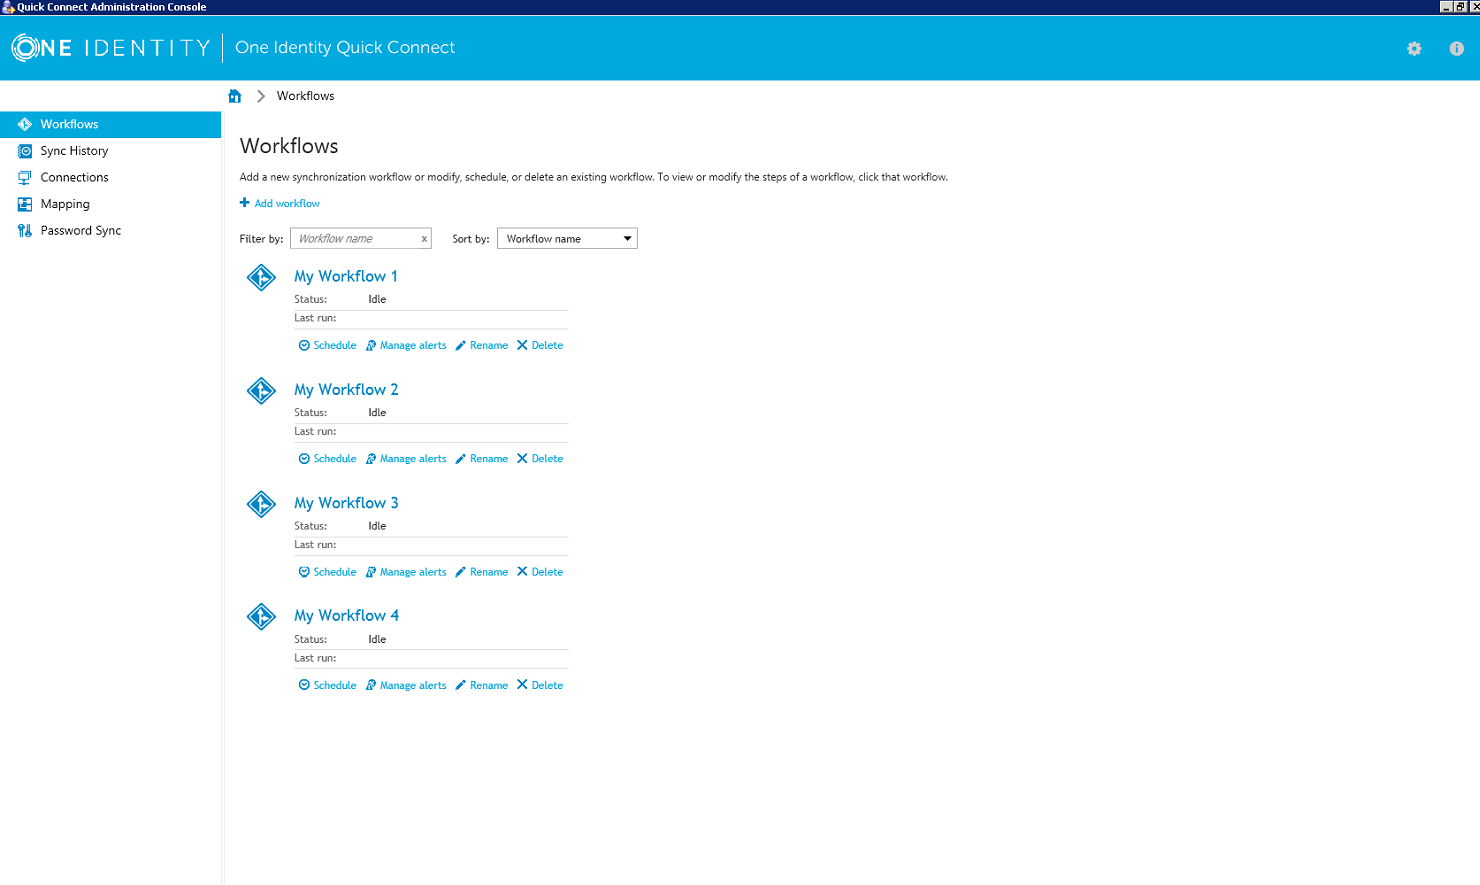Click the Delete link for My Workflow 2
The height and width of the screenshot is (885, 1480).
click(547, 459)
